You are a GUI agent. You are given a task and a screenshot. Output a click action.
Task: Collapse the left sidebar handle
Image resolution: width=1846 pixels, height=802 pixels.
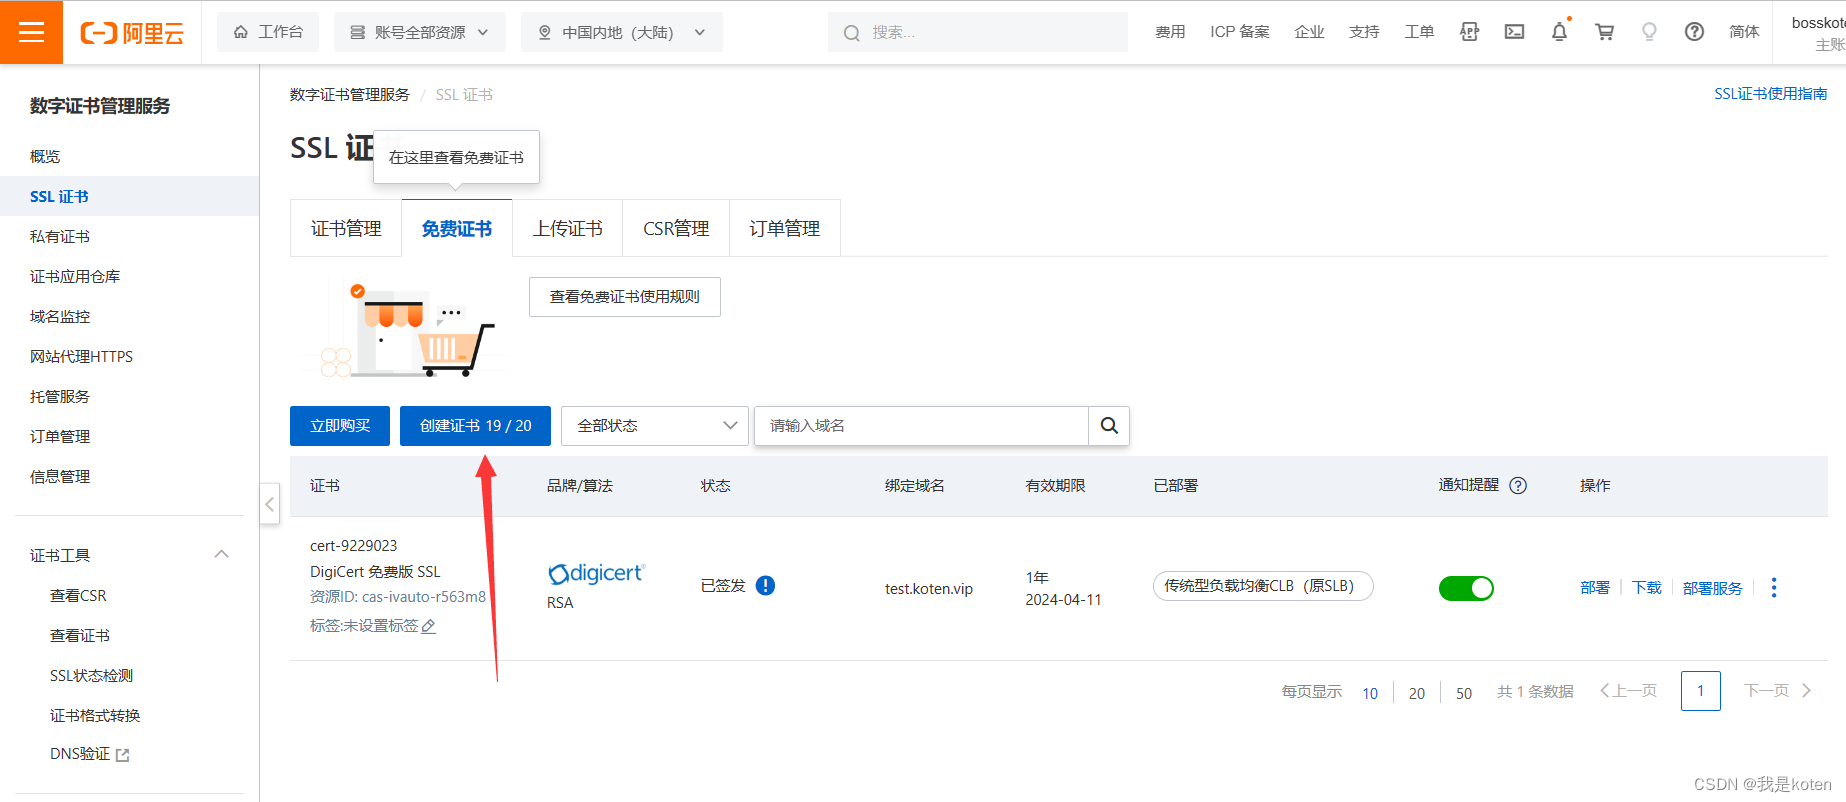click(269, 505)
